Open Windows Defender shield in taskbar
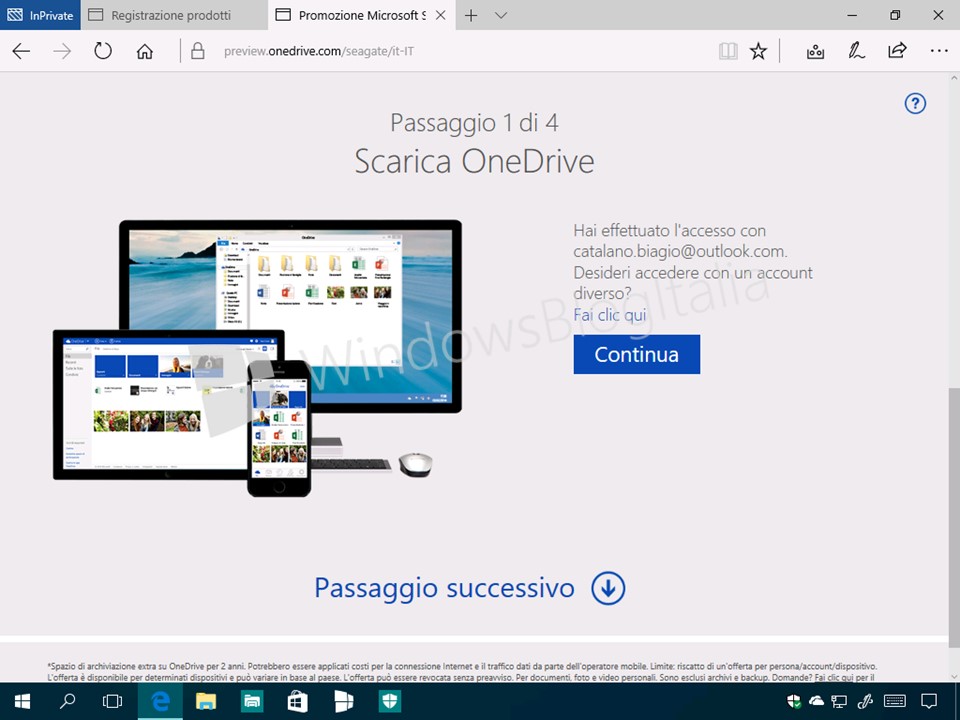This screenshot has height=720, width=960. (x=390, y=702)
